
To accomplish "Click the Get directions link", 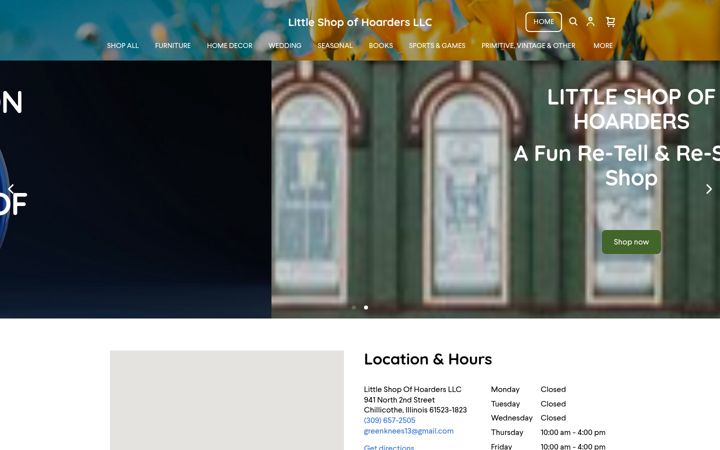I will (x=389, y=447).
